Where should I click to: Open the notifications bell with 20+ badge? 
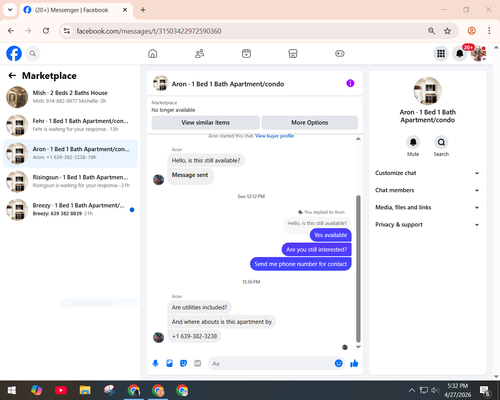(x=460, y=53)
